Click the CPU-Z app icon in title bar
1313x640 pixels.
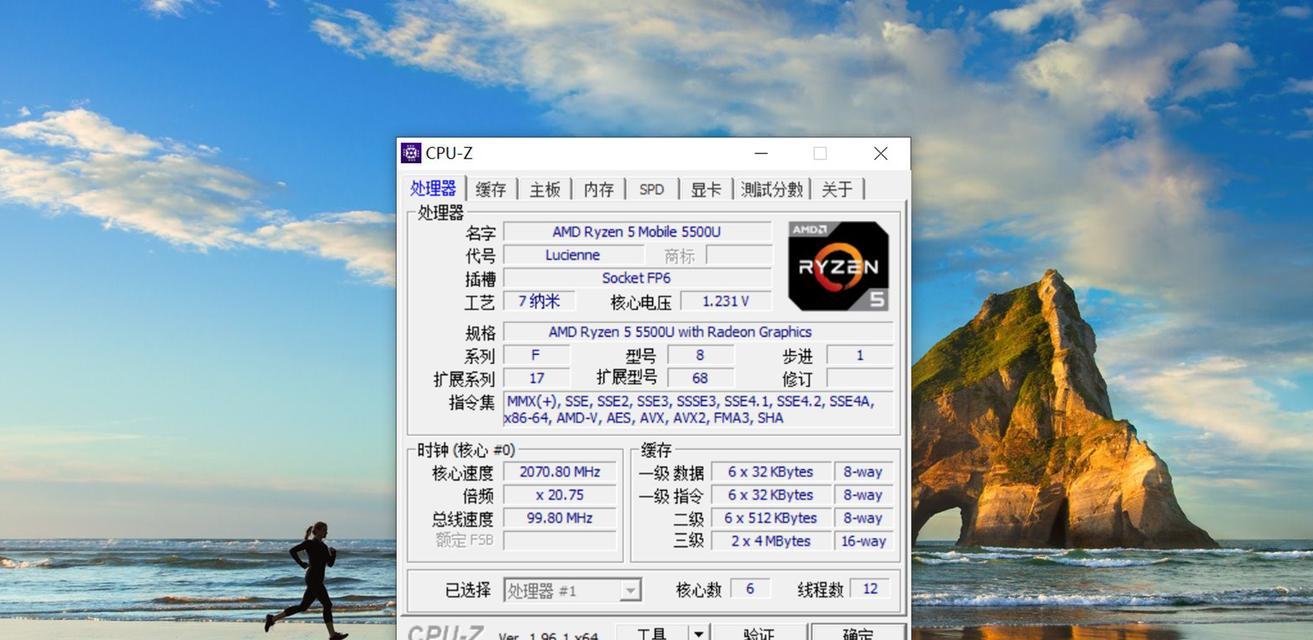[411, 153]
